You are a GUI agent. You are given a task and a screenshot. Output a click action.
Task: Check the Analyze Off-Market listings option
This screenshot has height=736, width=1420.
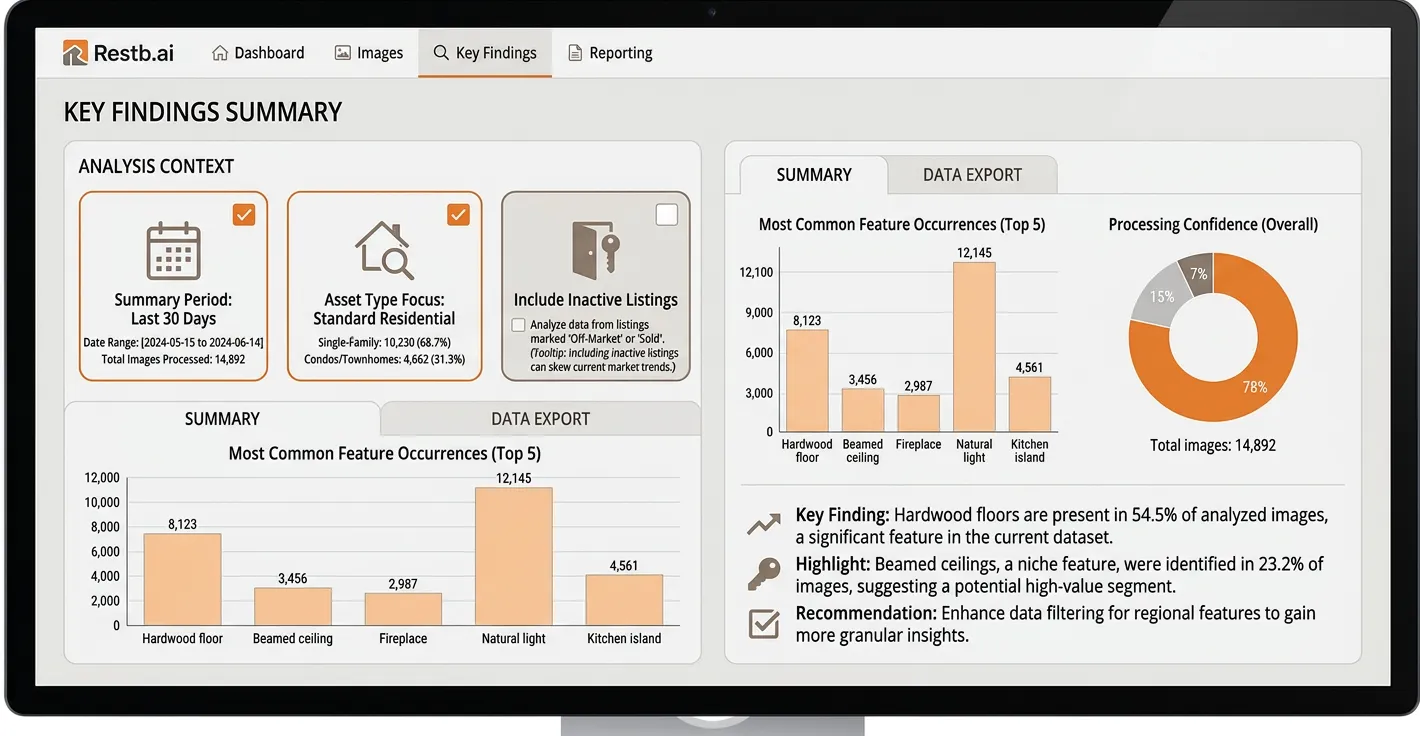517,325
